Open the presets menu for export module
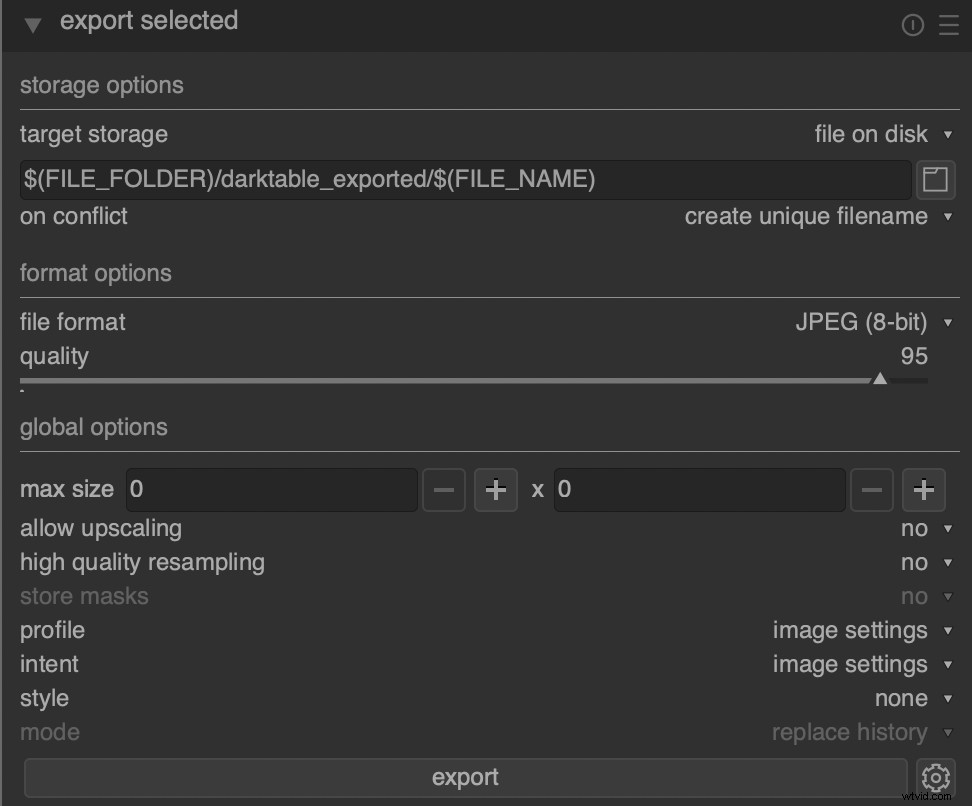 [x=947, y=25]
